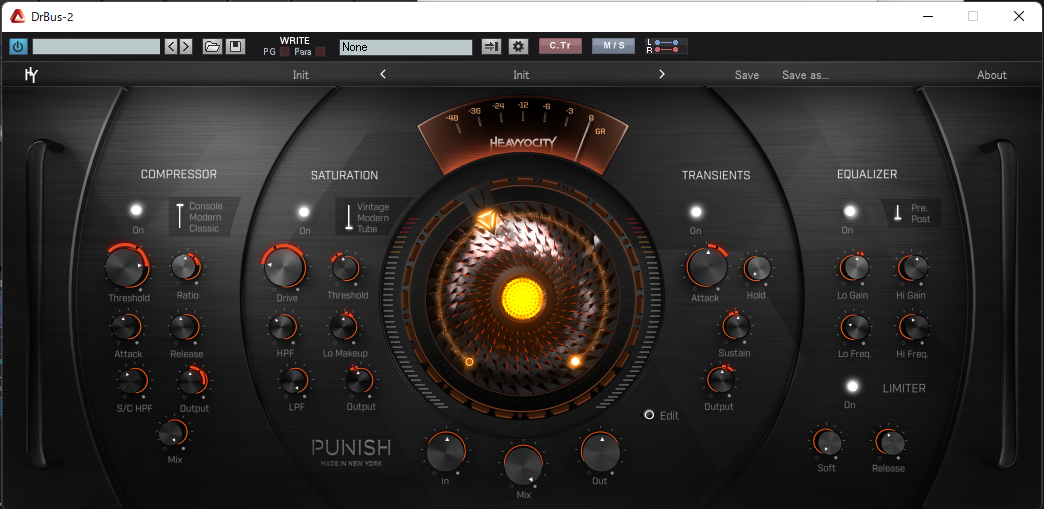Click the Hi Gain knob
This screenshot has width=1044, height=509.
[914, 267]
